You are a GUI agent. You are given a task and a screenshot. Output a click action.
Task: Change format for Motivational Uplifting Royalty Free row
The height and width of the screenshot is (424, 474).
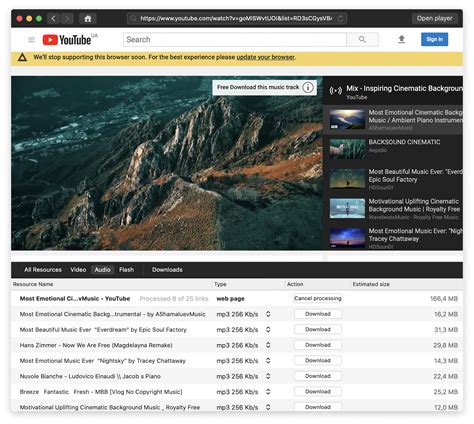coord(268,407)
